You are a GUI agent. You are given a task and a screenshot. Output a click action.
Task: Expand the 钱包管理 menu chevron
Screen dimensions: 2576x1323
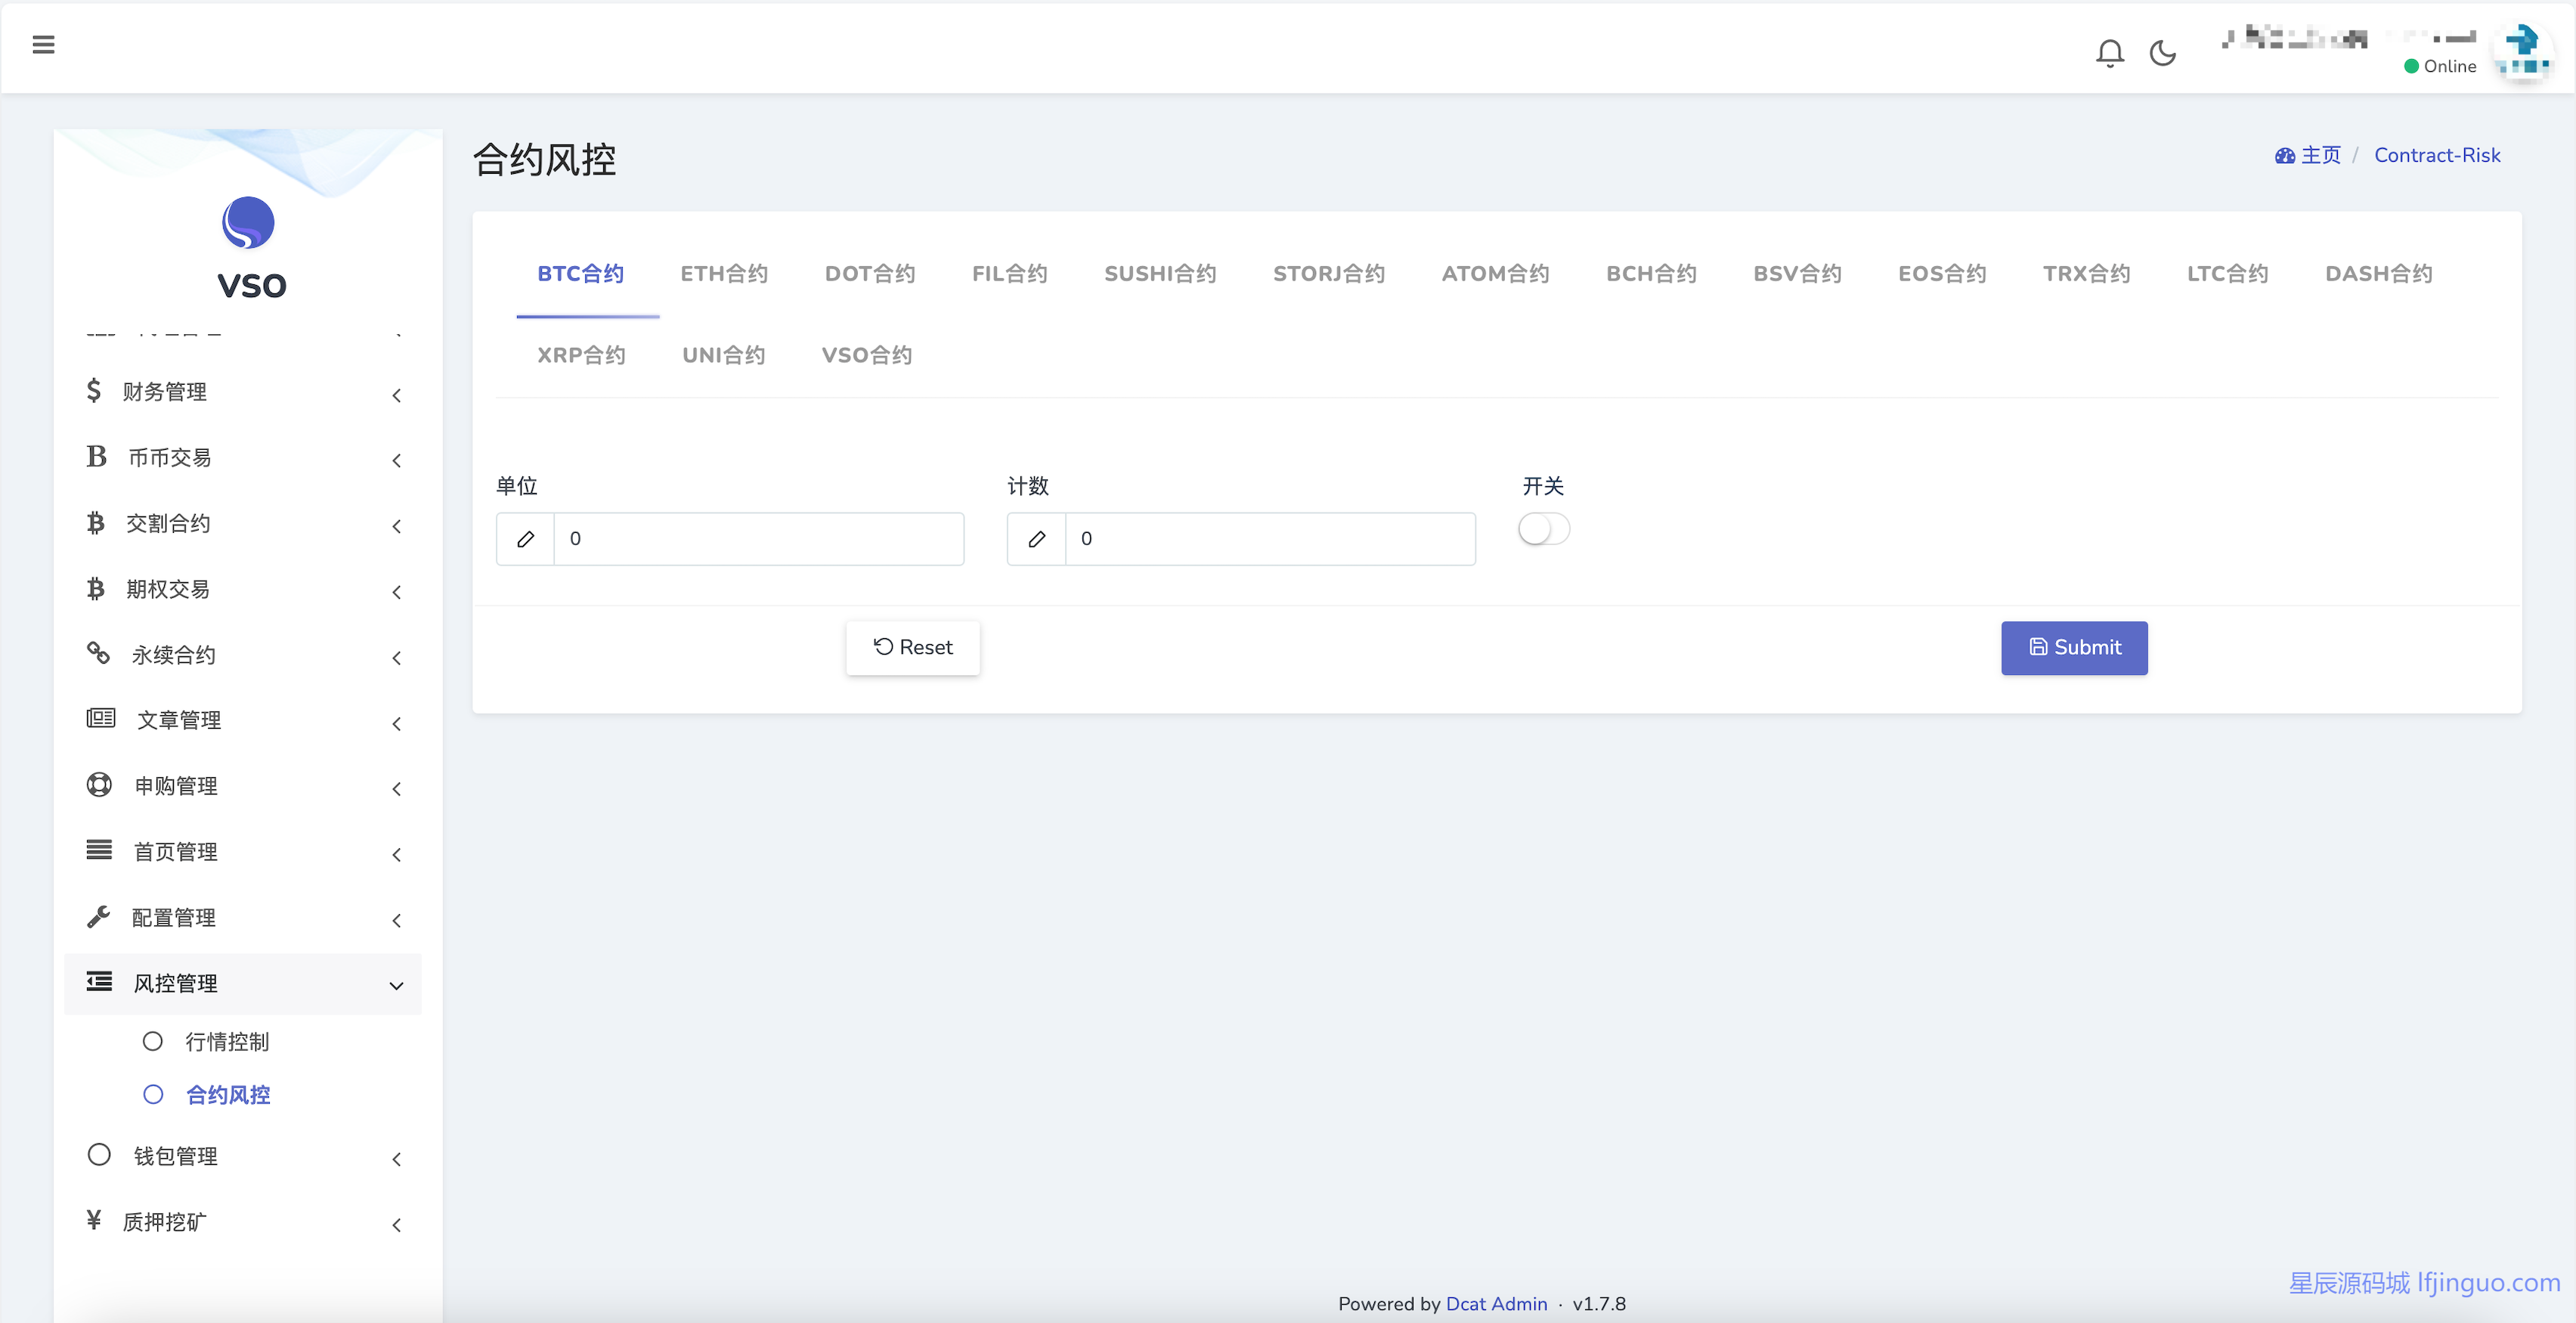[x=396, y=1158]
